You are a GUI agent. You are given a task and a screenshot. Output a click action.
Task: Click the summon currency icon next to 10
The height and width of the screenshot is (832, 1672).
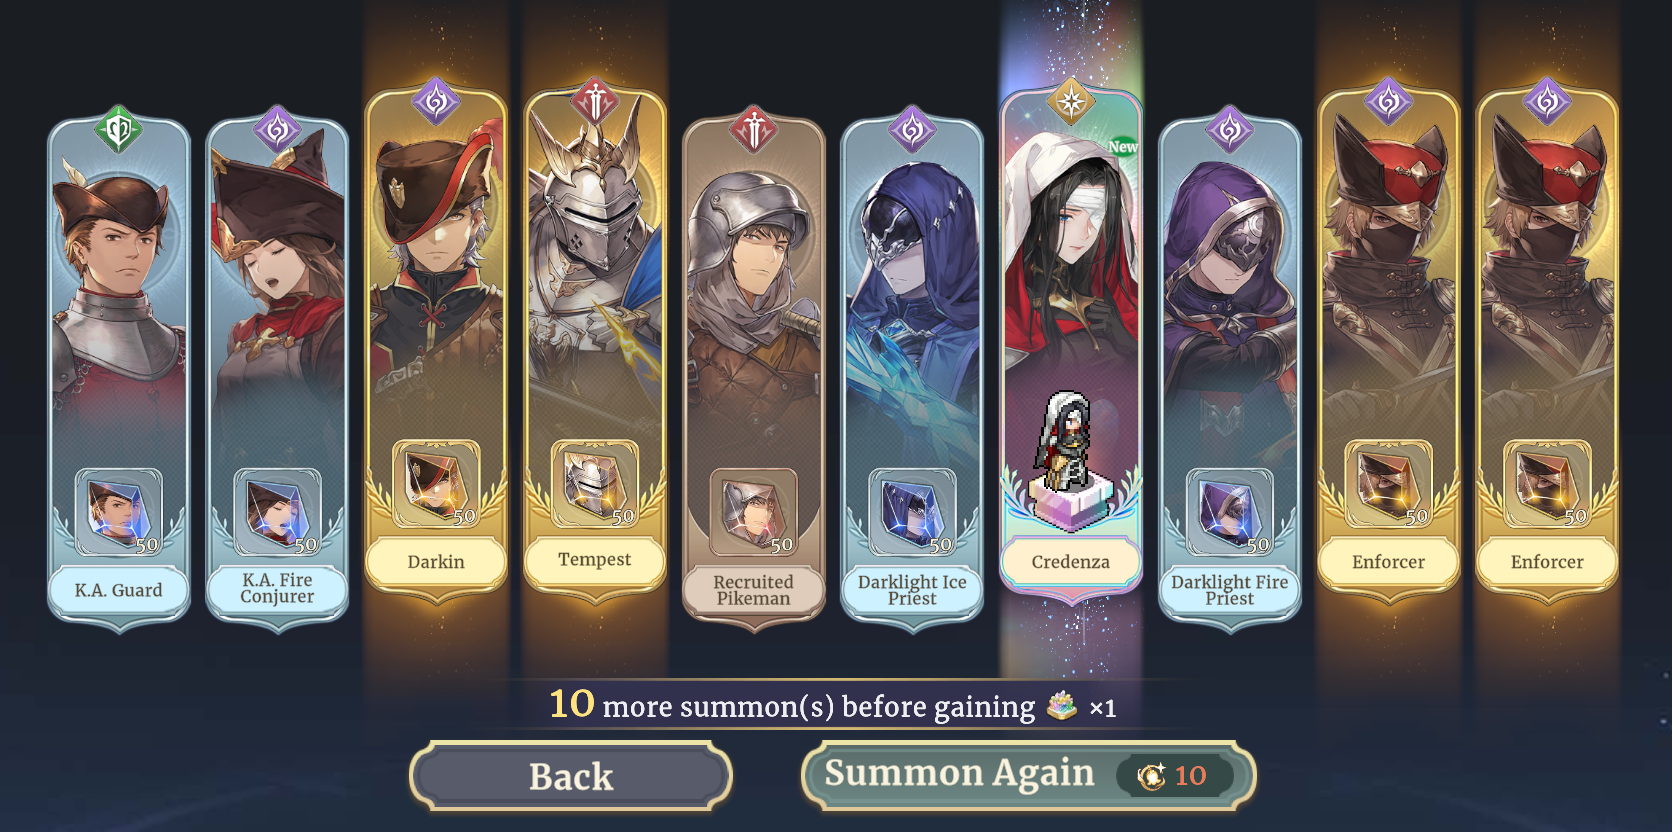(x=1151, y=775)
